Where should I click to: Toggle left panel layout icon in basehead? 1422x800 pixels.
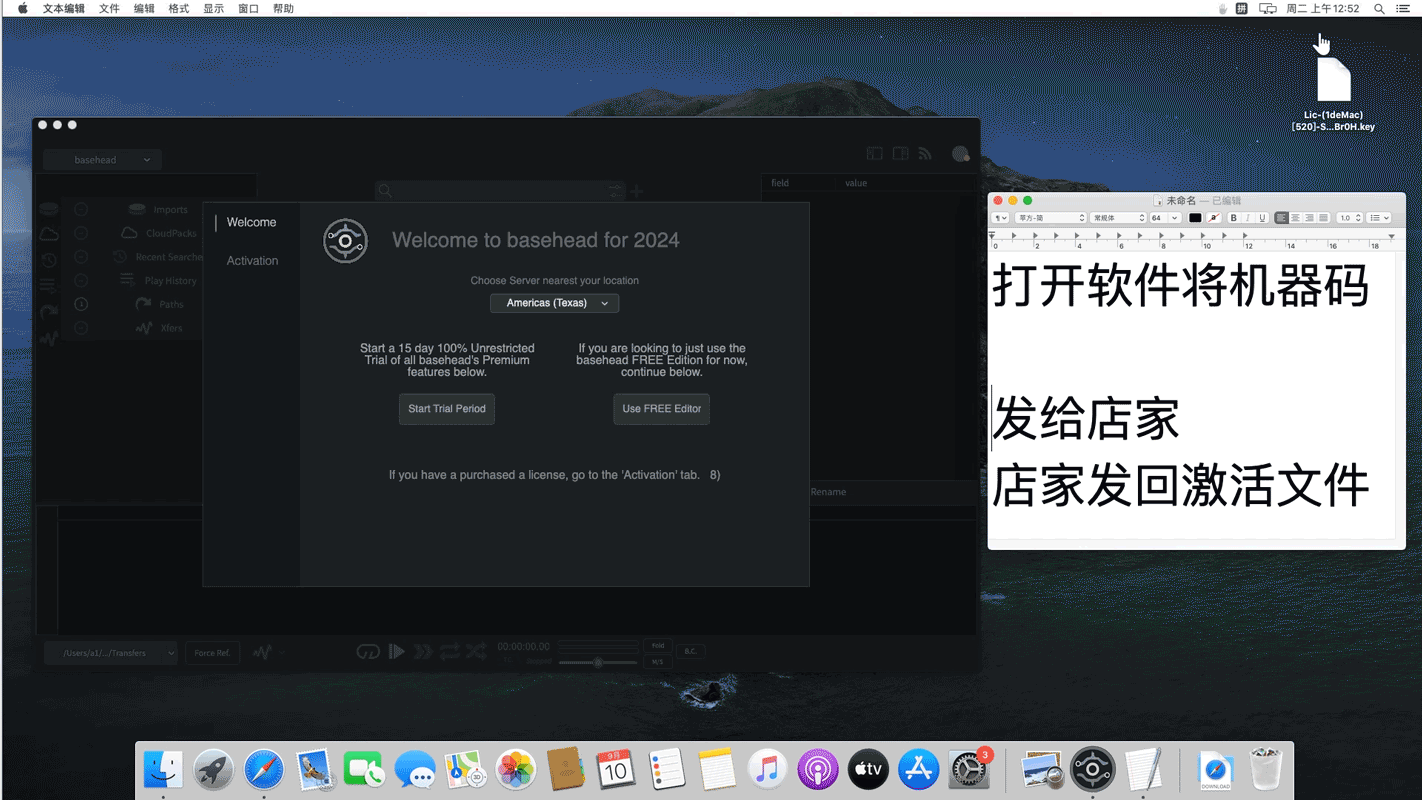[x=875, y=154]
